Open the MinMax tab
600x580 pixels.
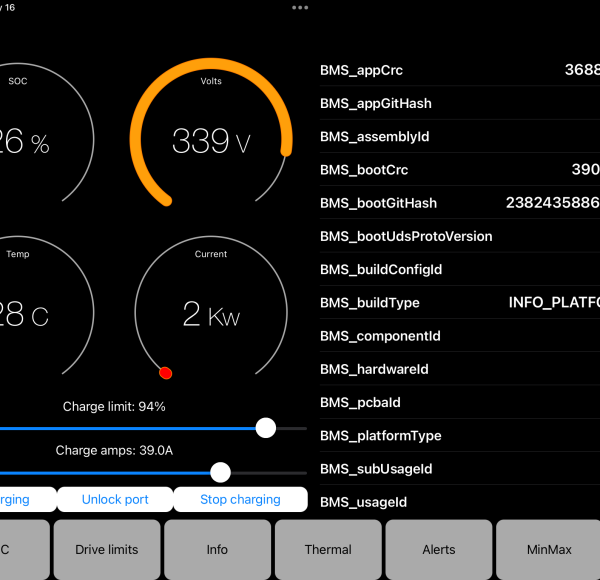(549, 549)
